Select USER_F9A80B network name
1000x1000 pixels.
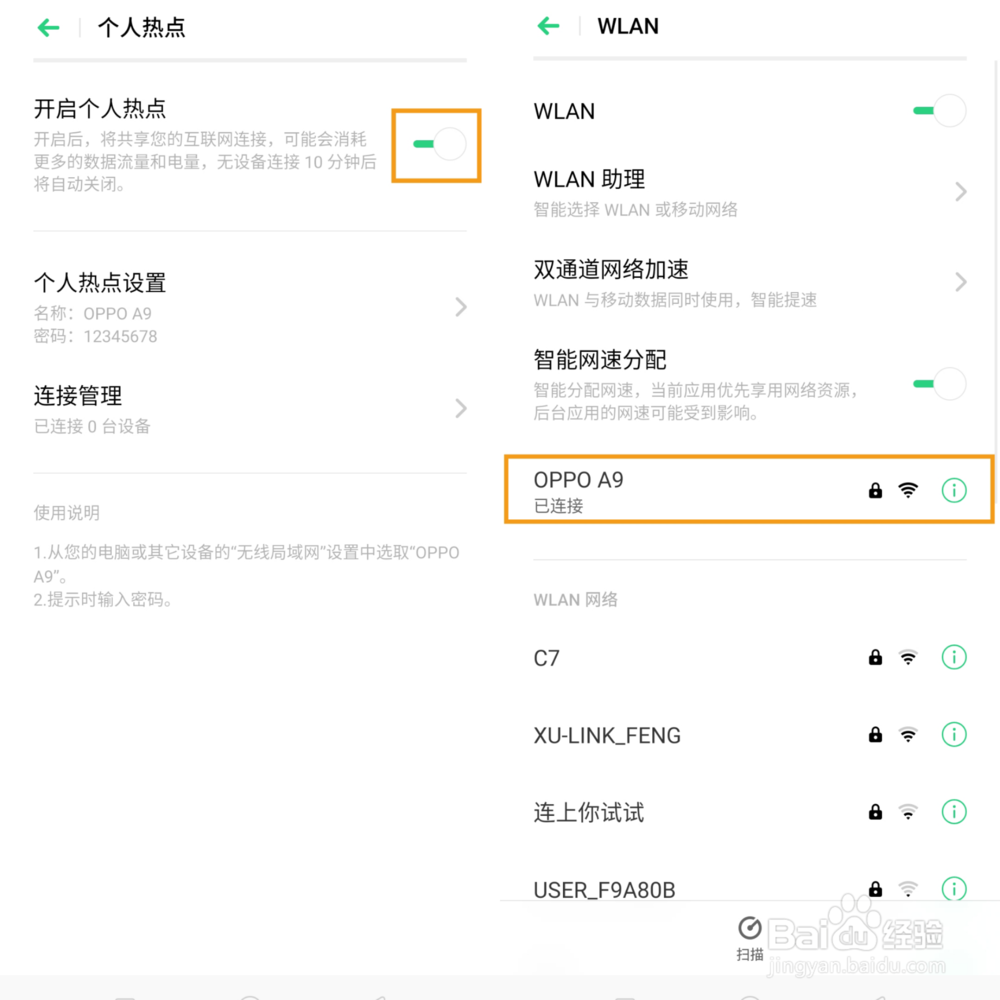pos(604,890)
